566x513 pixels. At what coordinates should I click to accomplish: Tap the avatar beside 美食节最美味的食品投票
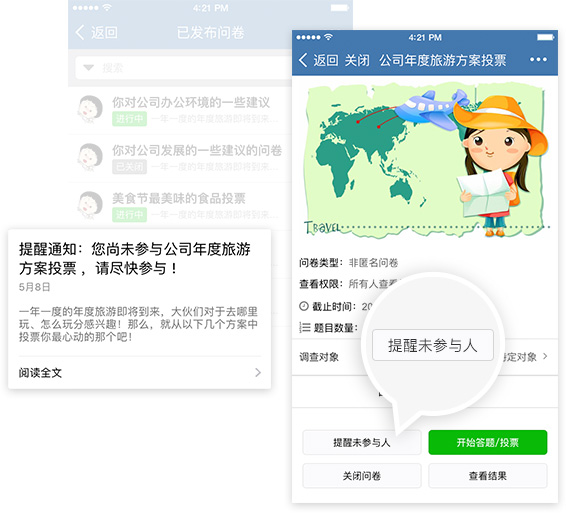90,205
